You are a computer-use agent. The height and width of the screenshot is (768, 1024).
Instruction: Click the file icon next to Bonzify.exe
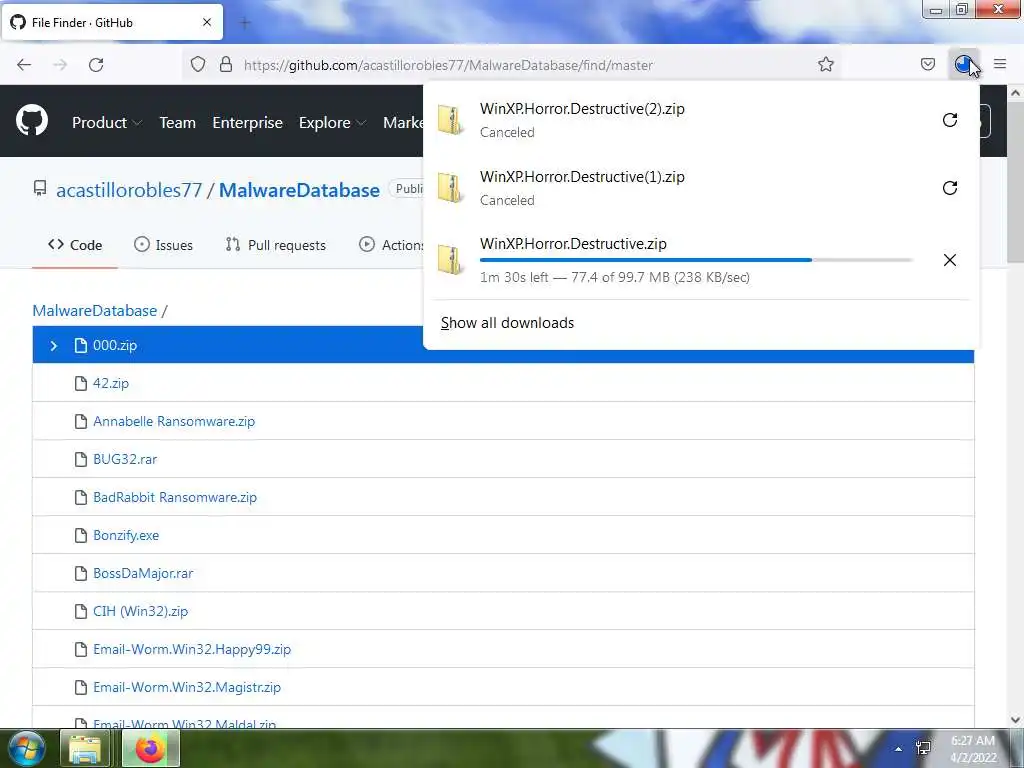pos(81,536)
